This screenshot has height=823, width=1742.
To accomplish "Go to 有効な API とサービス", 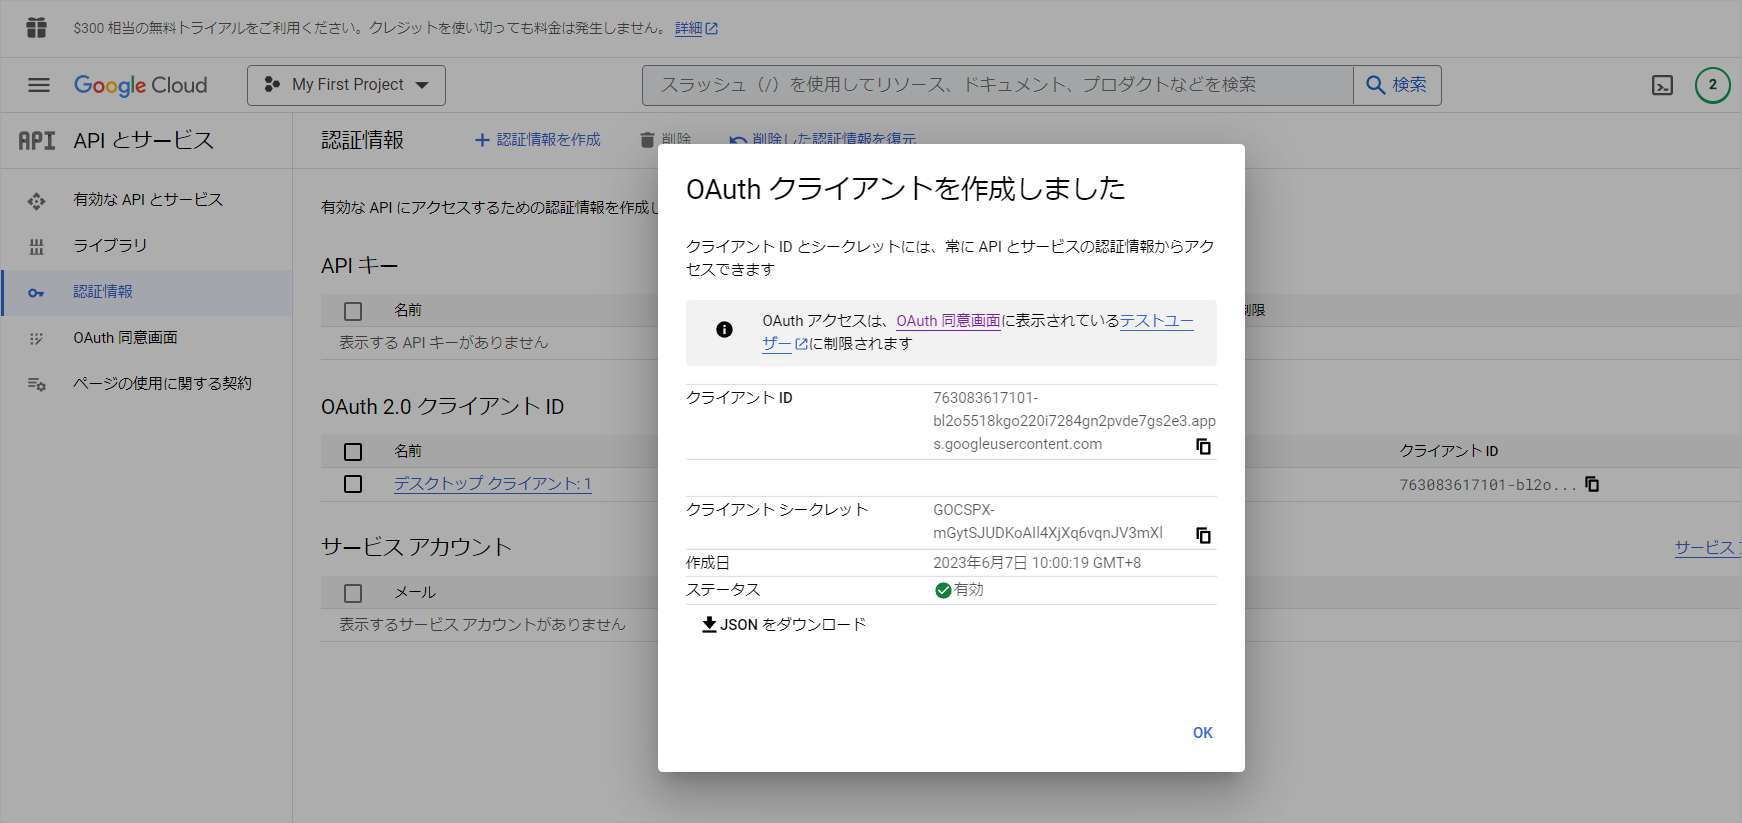I will tap(148, 199).
